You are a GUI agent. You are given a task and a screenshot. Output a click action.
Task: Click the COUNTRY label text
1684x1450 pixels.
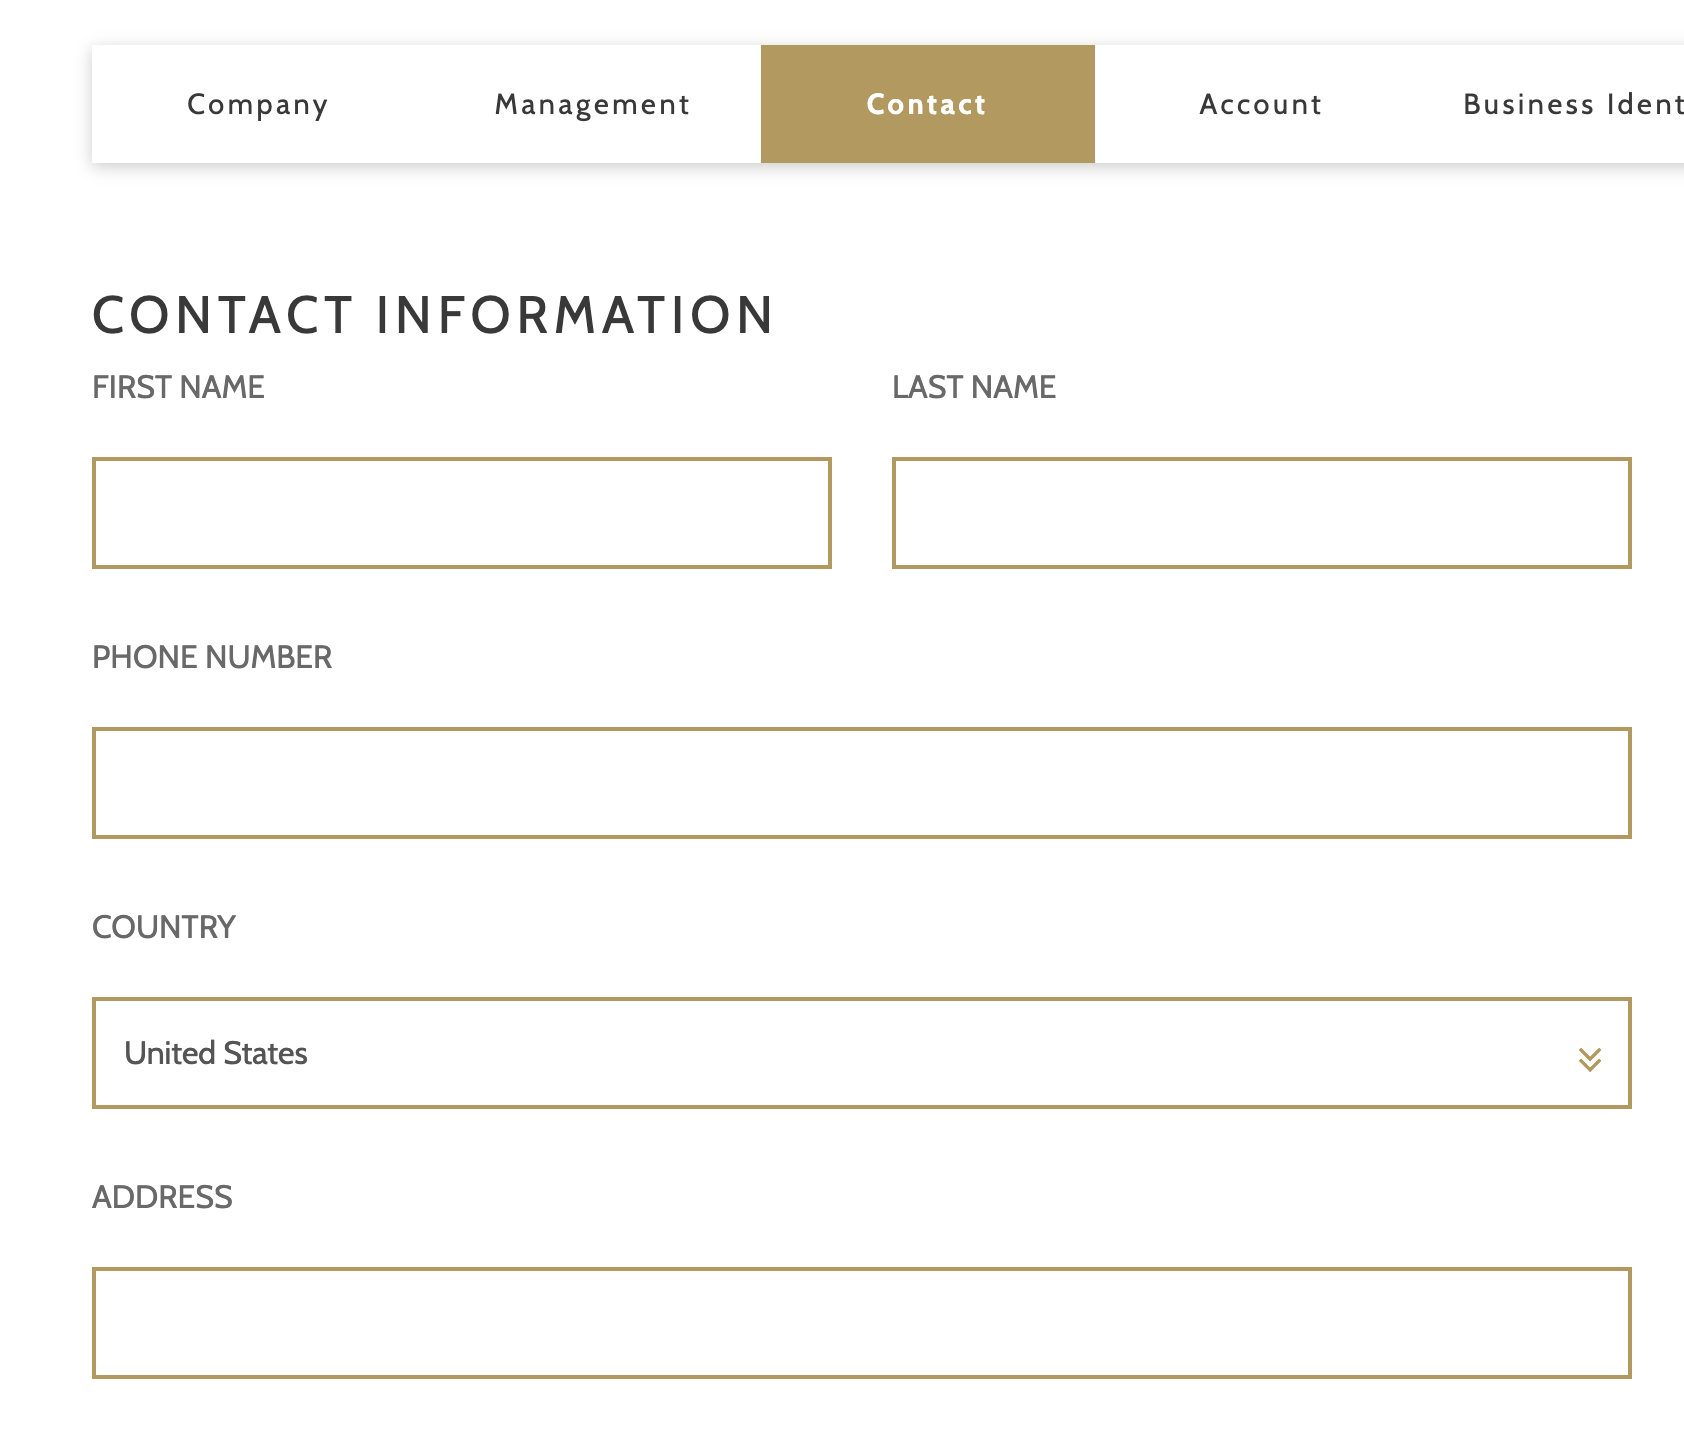164,927
